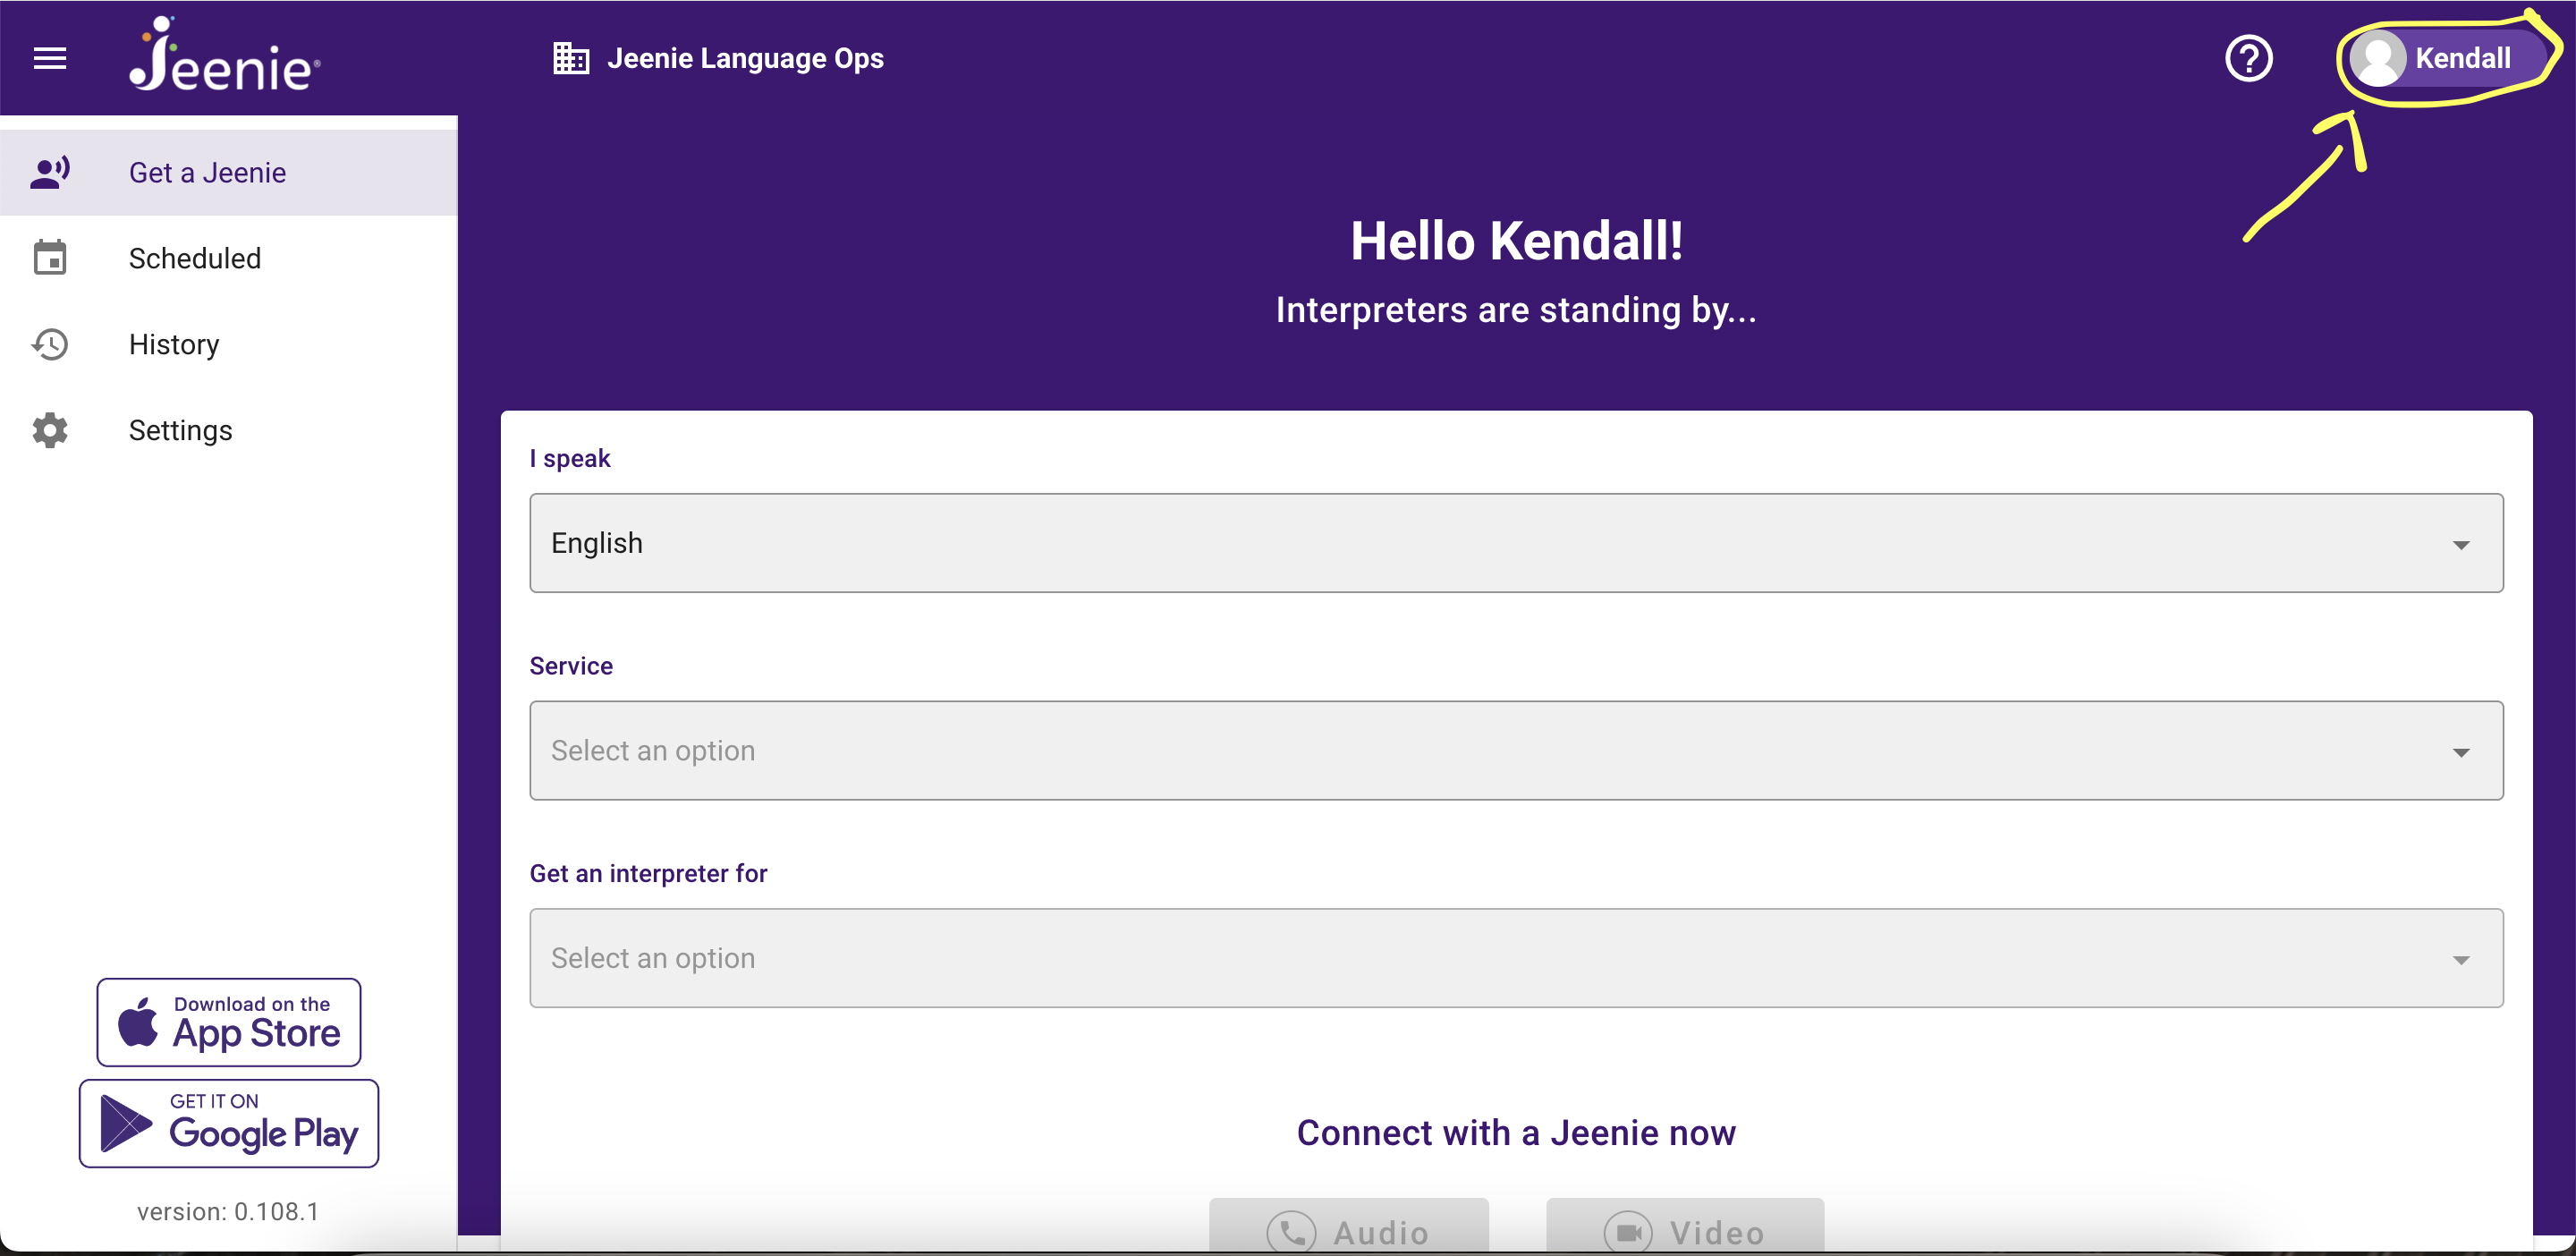Click the Hello Kendall! heading

1516,241
